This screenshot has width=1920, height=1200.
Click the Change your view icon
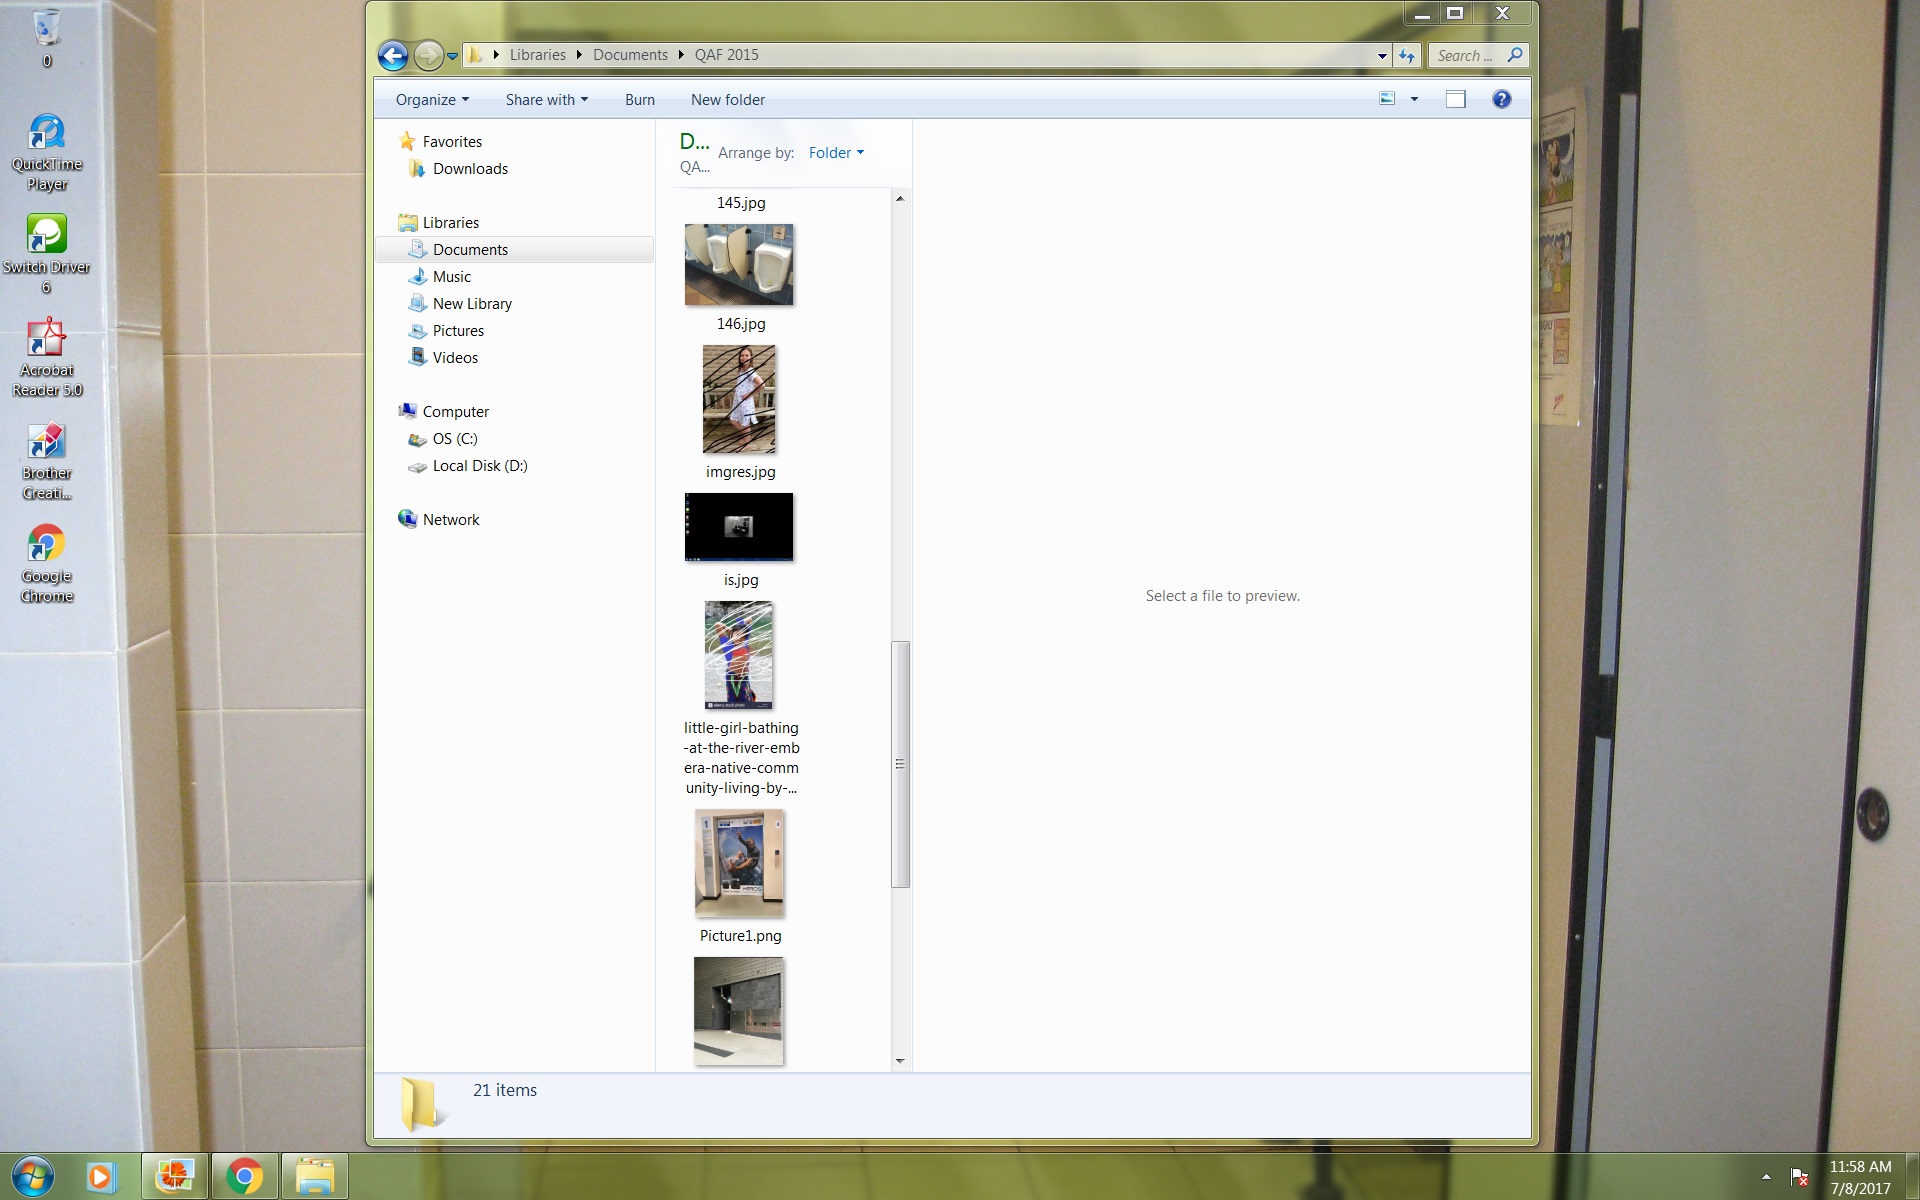point(1387,99)
